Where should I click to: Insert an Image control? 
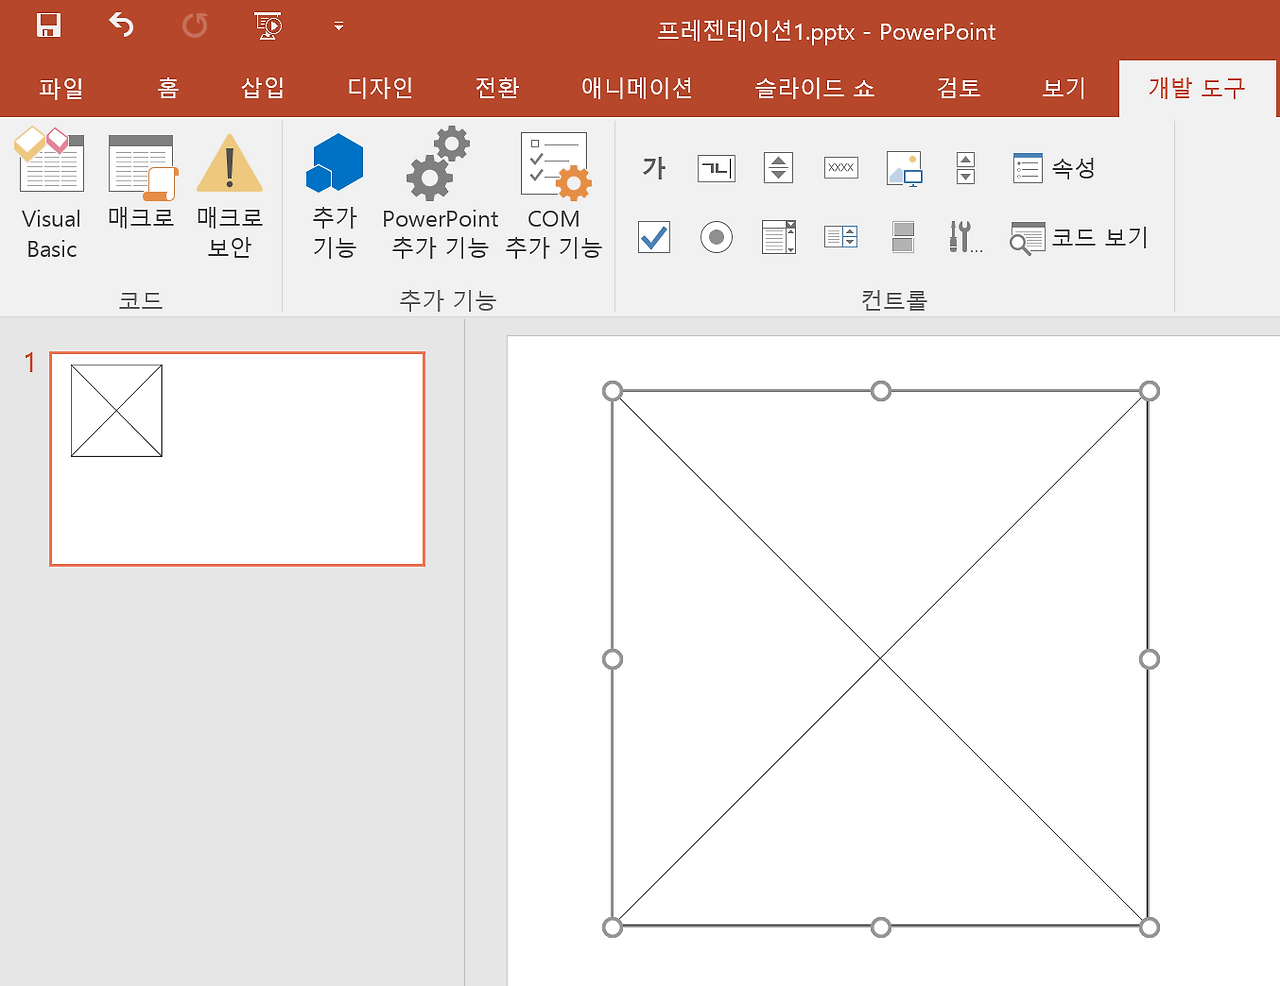click(x=904, y=168)
